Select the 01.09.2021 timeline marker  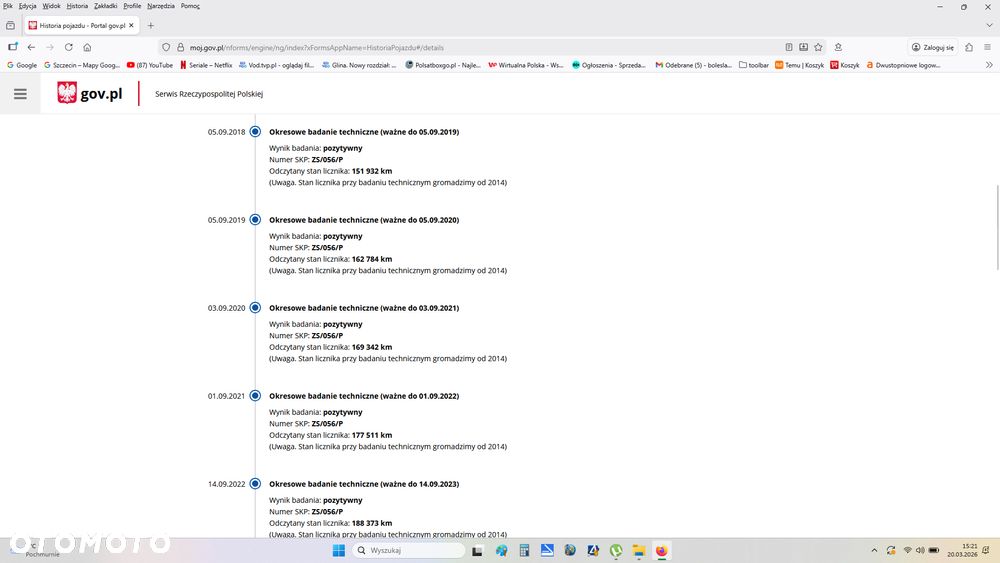[255, 395]
